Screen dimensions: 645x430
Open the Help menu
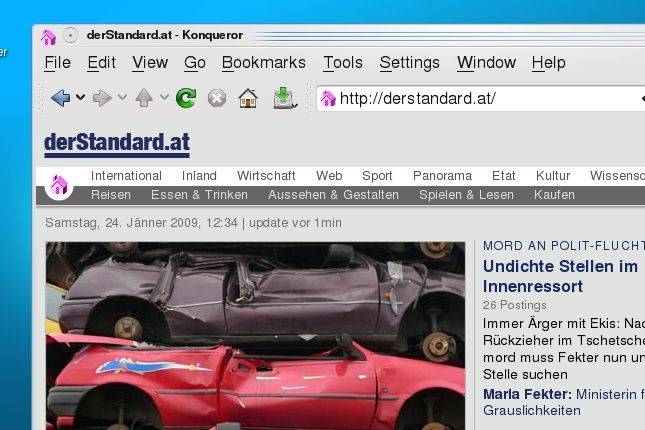click(548, 63)
